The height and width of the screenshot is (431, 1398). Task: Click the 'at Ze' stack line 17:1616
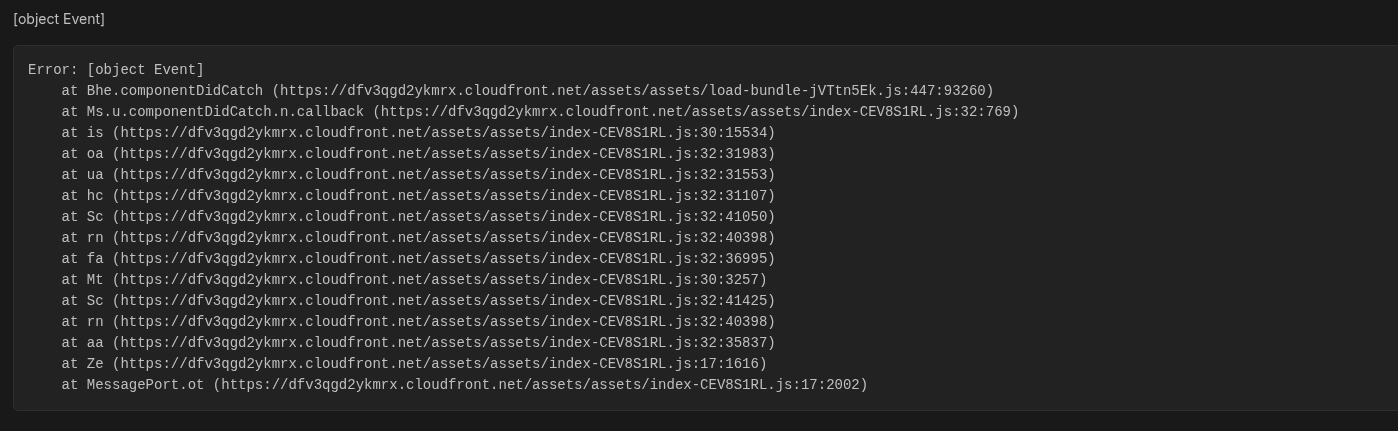414,364
